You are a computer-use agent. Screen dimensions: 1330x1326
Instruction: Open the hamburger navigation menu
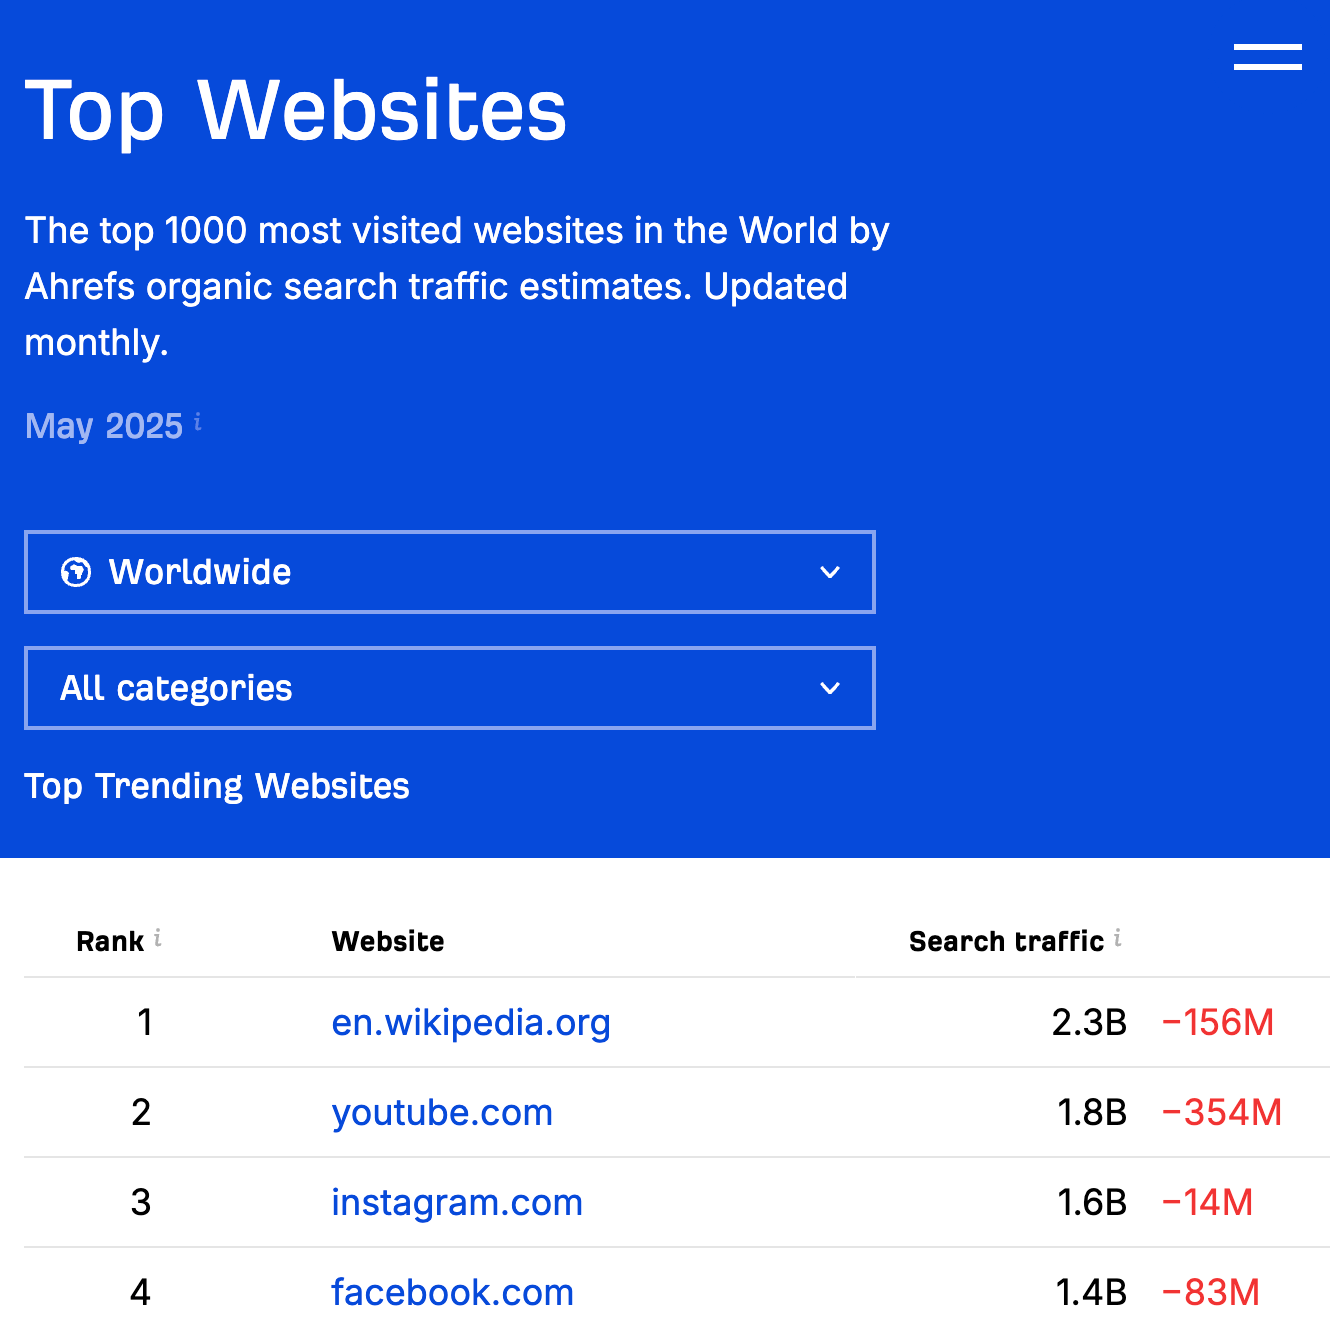[x=1268, y=56]
